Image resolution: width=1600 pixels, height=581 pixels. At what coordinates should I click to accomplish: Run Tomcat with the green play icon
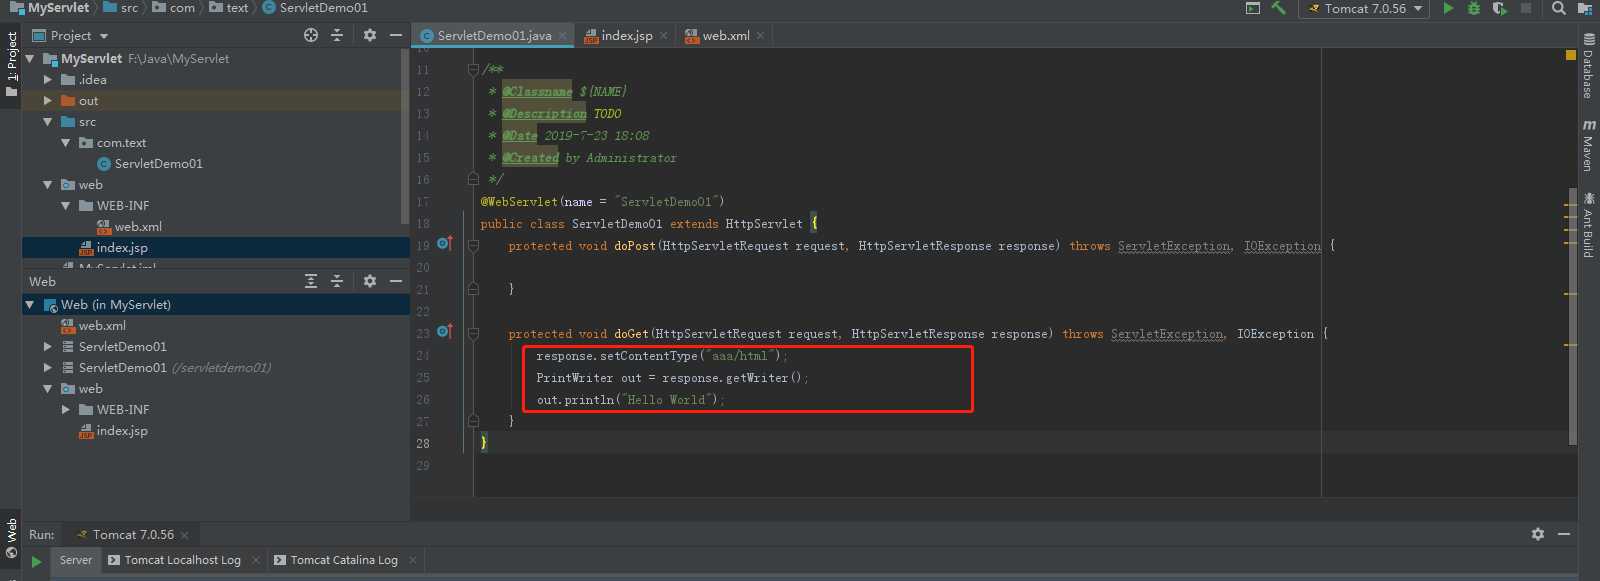coord(1448,8)
